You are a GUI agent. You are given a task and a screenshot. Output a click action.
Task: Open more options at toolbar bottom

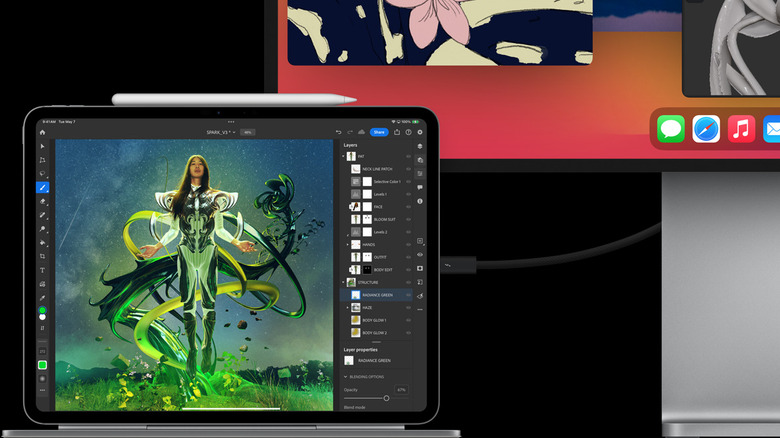click(42, 390)
